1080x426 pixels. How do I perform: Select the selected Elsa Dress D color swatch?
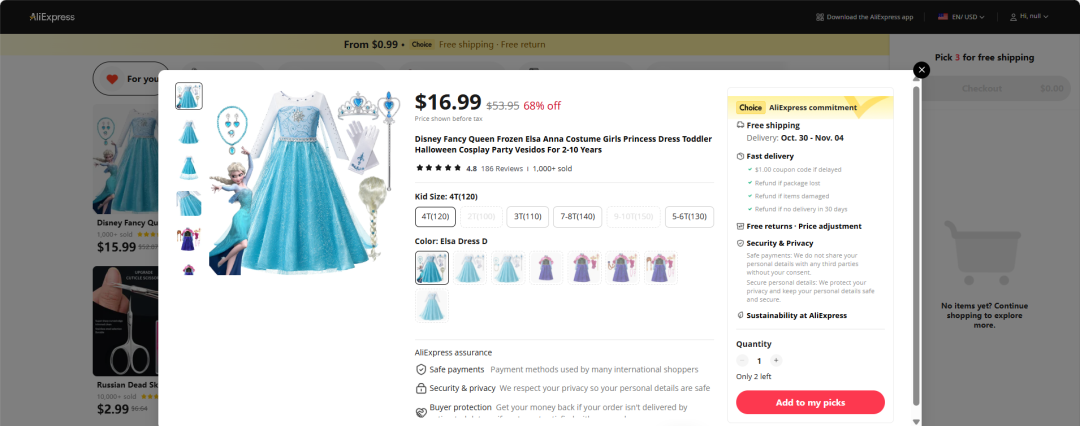[432, 268]
